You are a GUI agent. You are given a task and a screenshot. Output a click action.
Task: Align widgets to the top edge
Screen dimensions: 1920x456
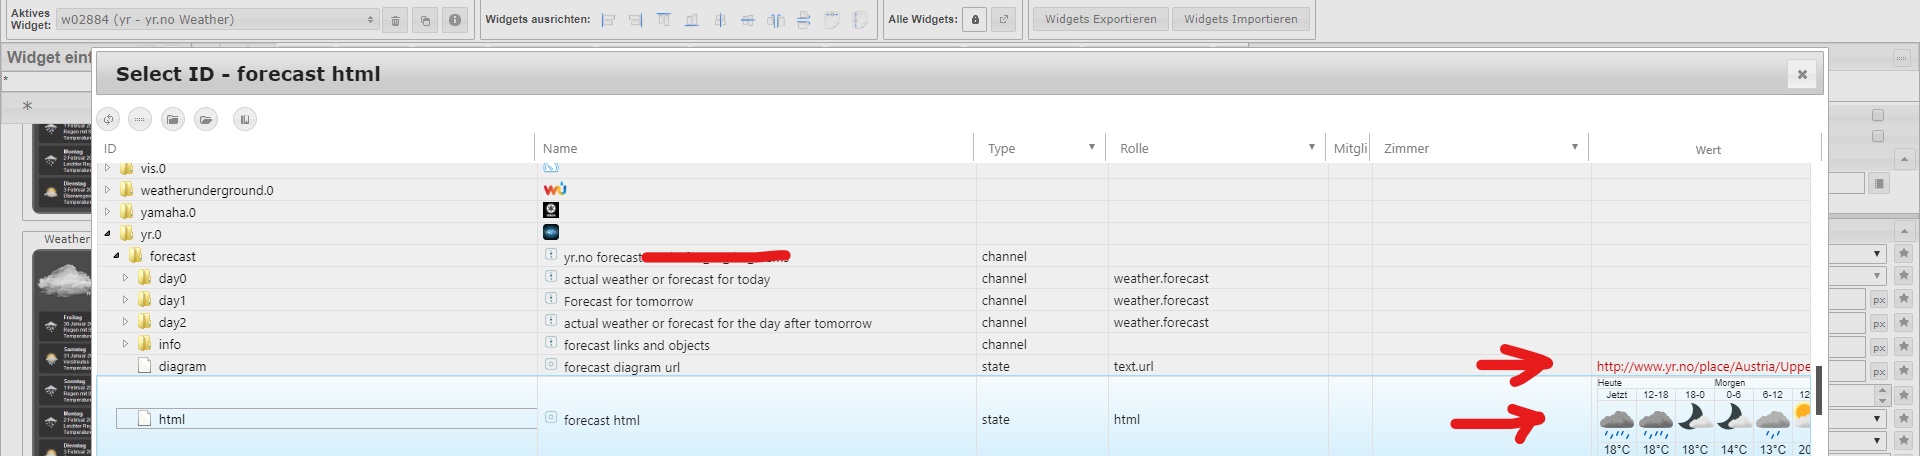pyautogui.click(x=664, y=20)
